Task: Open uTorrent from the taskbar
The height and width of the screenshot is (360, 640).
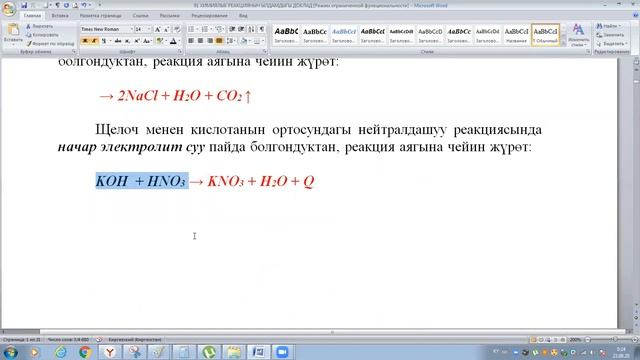Action: coord(209,352)
